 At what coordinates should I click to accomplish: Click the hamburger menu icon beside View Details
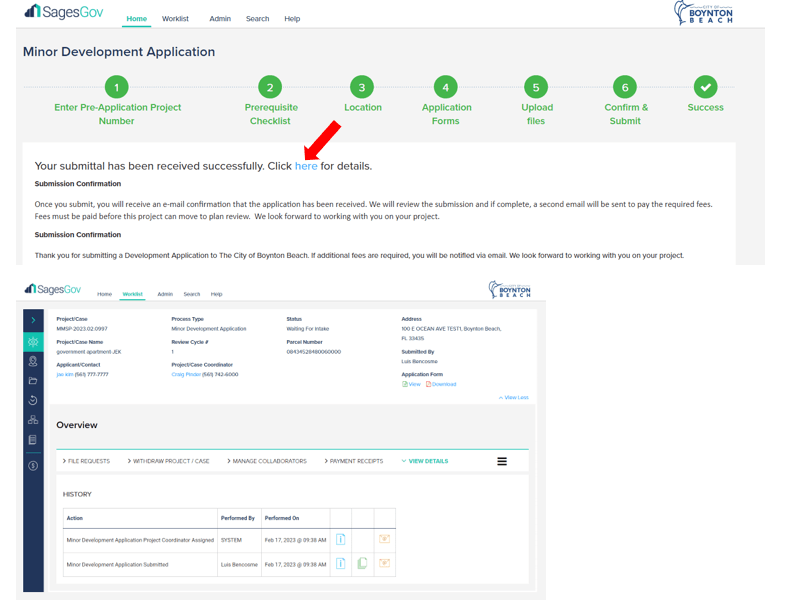502,461
